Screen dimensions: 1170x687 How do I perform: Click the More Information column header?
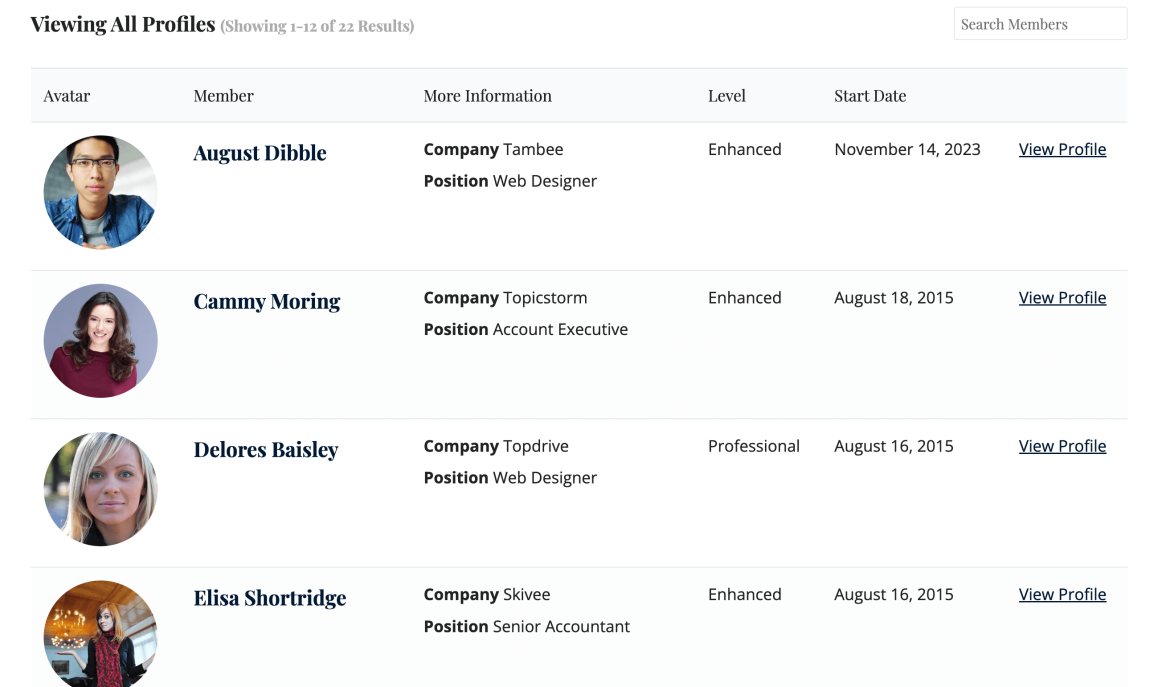(487, 95)
